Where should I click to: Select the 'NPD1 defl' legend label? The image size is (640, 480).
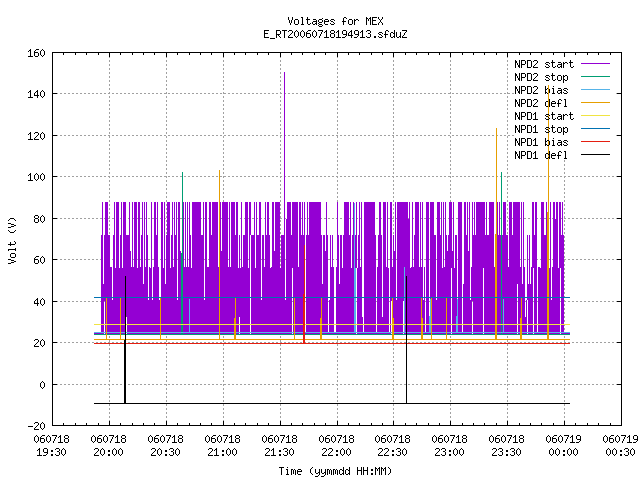(541, 156)
